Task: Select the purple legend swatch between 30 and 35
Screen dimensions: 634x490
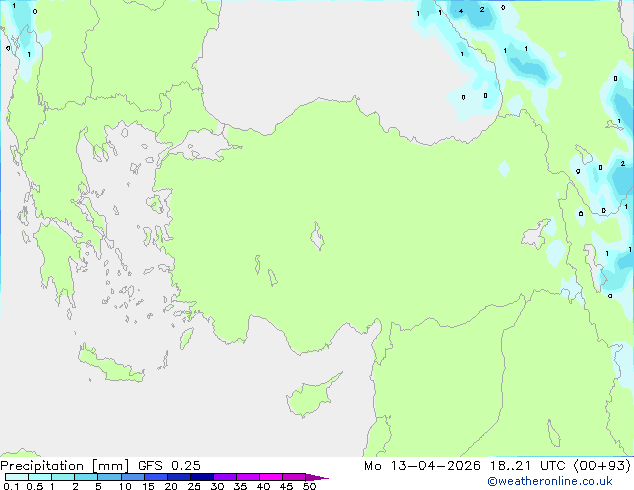Action: [225, 477]
